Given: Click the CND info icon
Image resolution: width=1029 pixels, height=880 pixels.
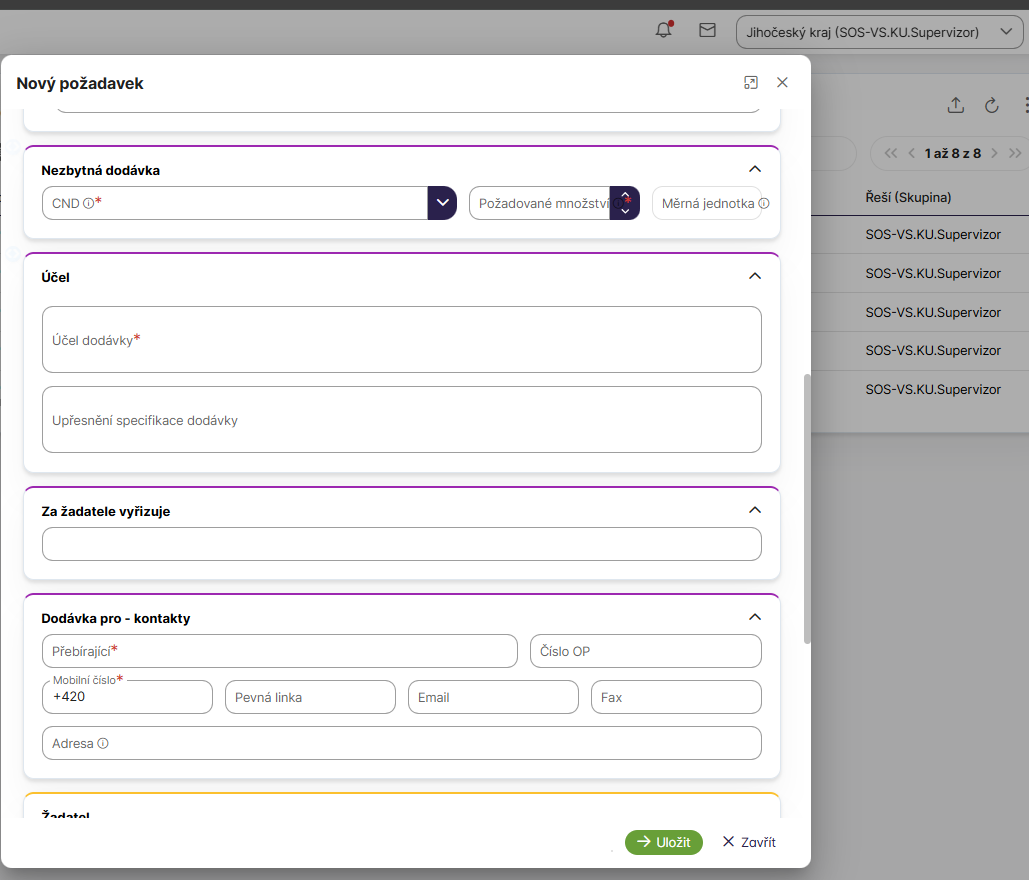Looking at the screenshot, I should [88, 204].
